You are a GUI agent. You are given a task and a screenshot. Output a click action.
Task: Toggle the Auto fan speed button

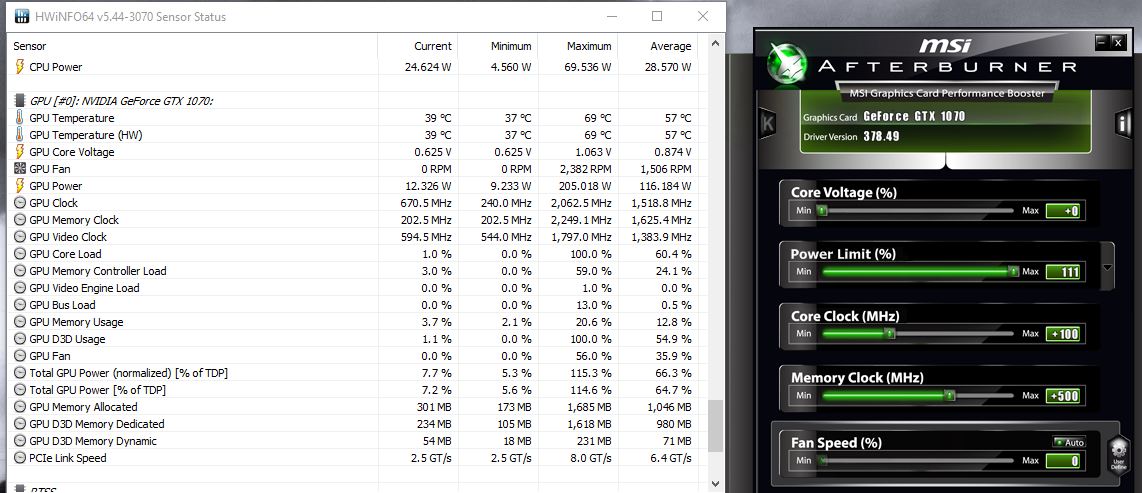[1069, 442]
